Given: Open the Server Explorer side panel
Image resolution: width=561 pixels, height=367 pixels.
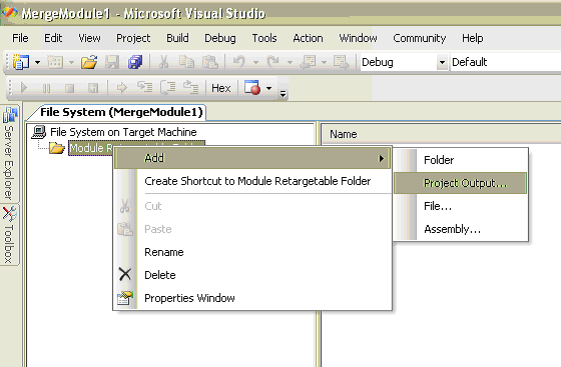Looking at the screenshot, I should tap(9, 154).
